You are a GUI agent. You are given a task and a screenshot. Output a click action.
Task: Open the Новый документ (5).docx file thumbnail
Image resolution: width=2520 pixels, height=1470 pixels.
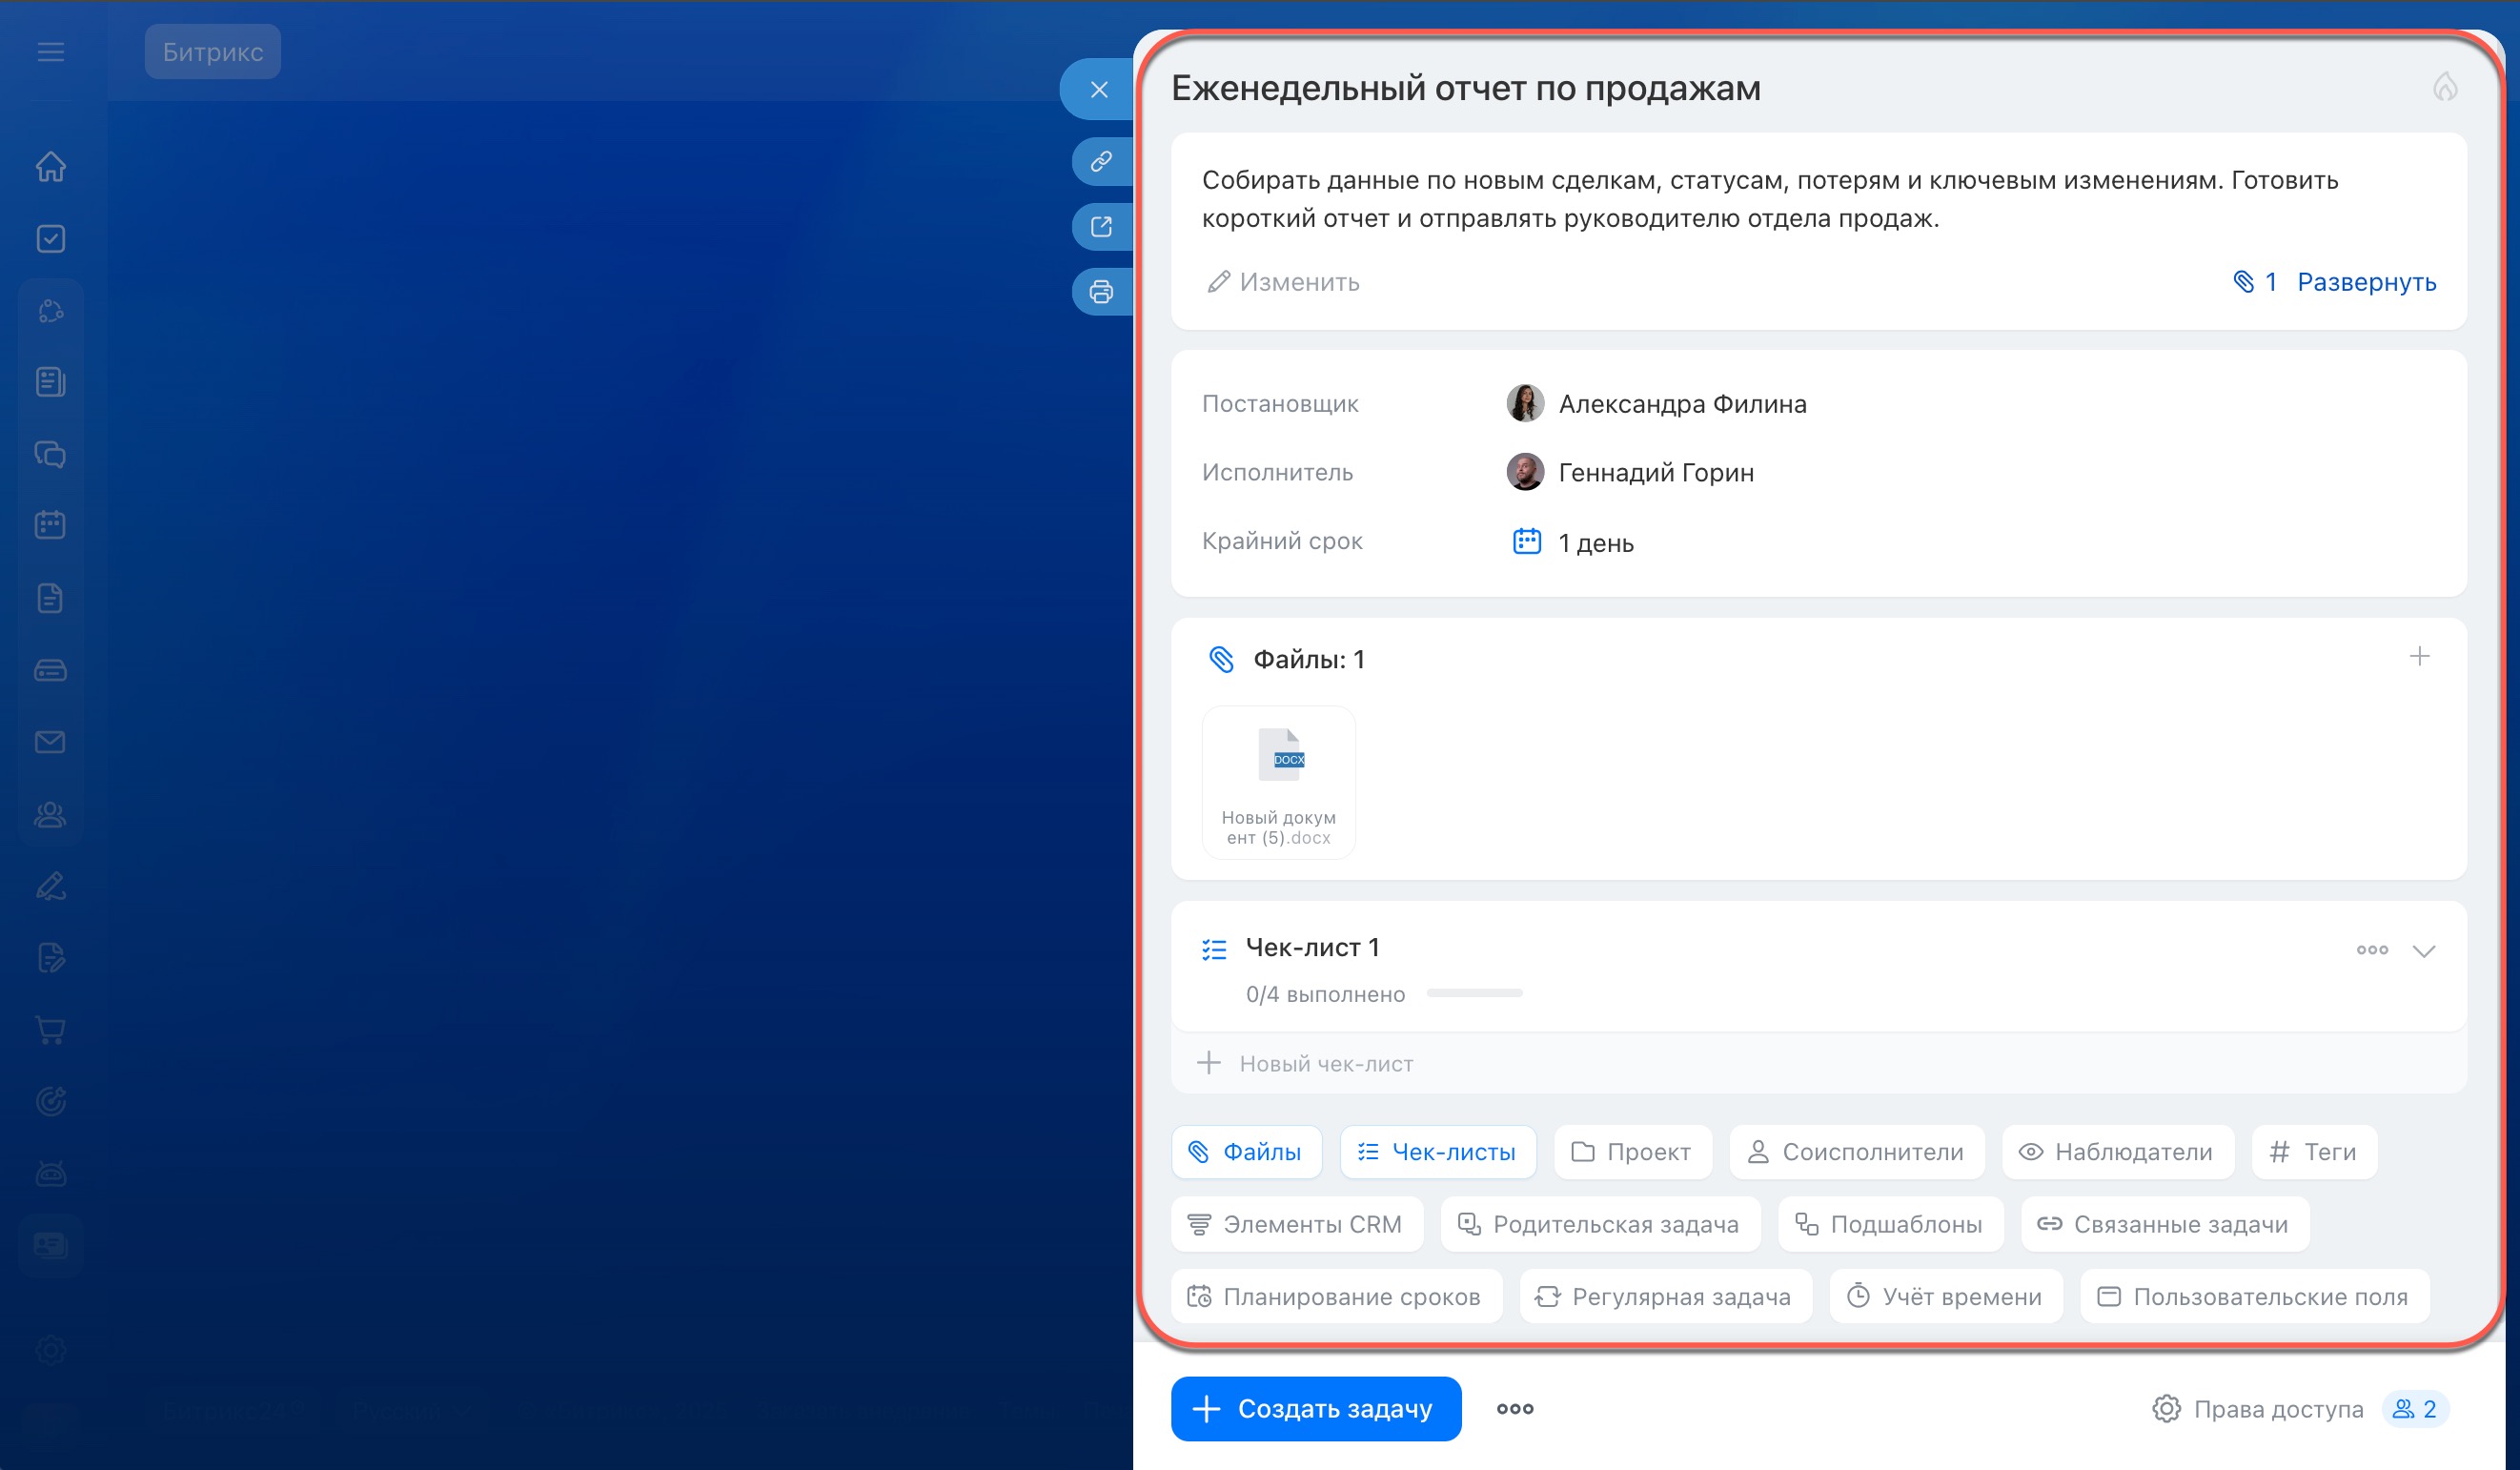click(1278, 782)
